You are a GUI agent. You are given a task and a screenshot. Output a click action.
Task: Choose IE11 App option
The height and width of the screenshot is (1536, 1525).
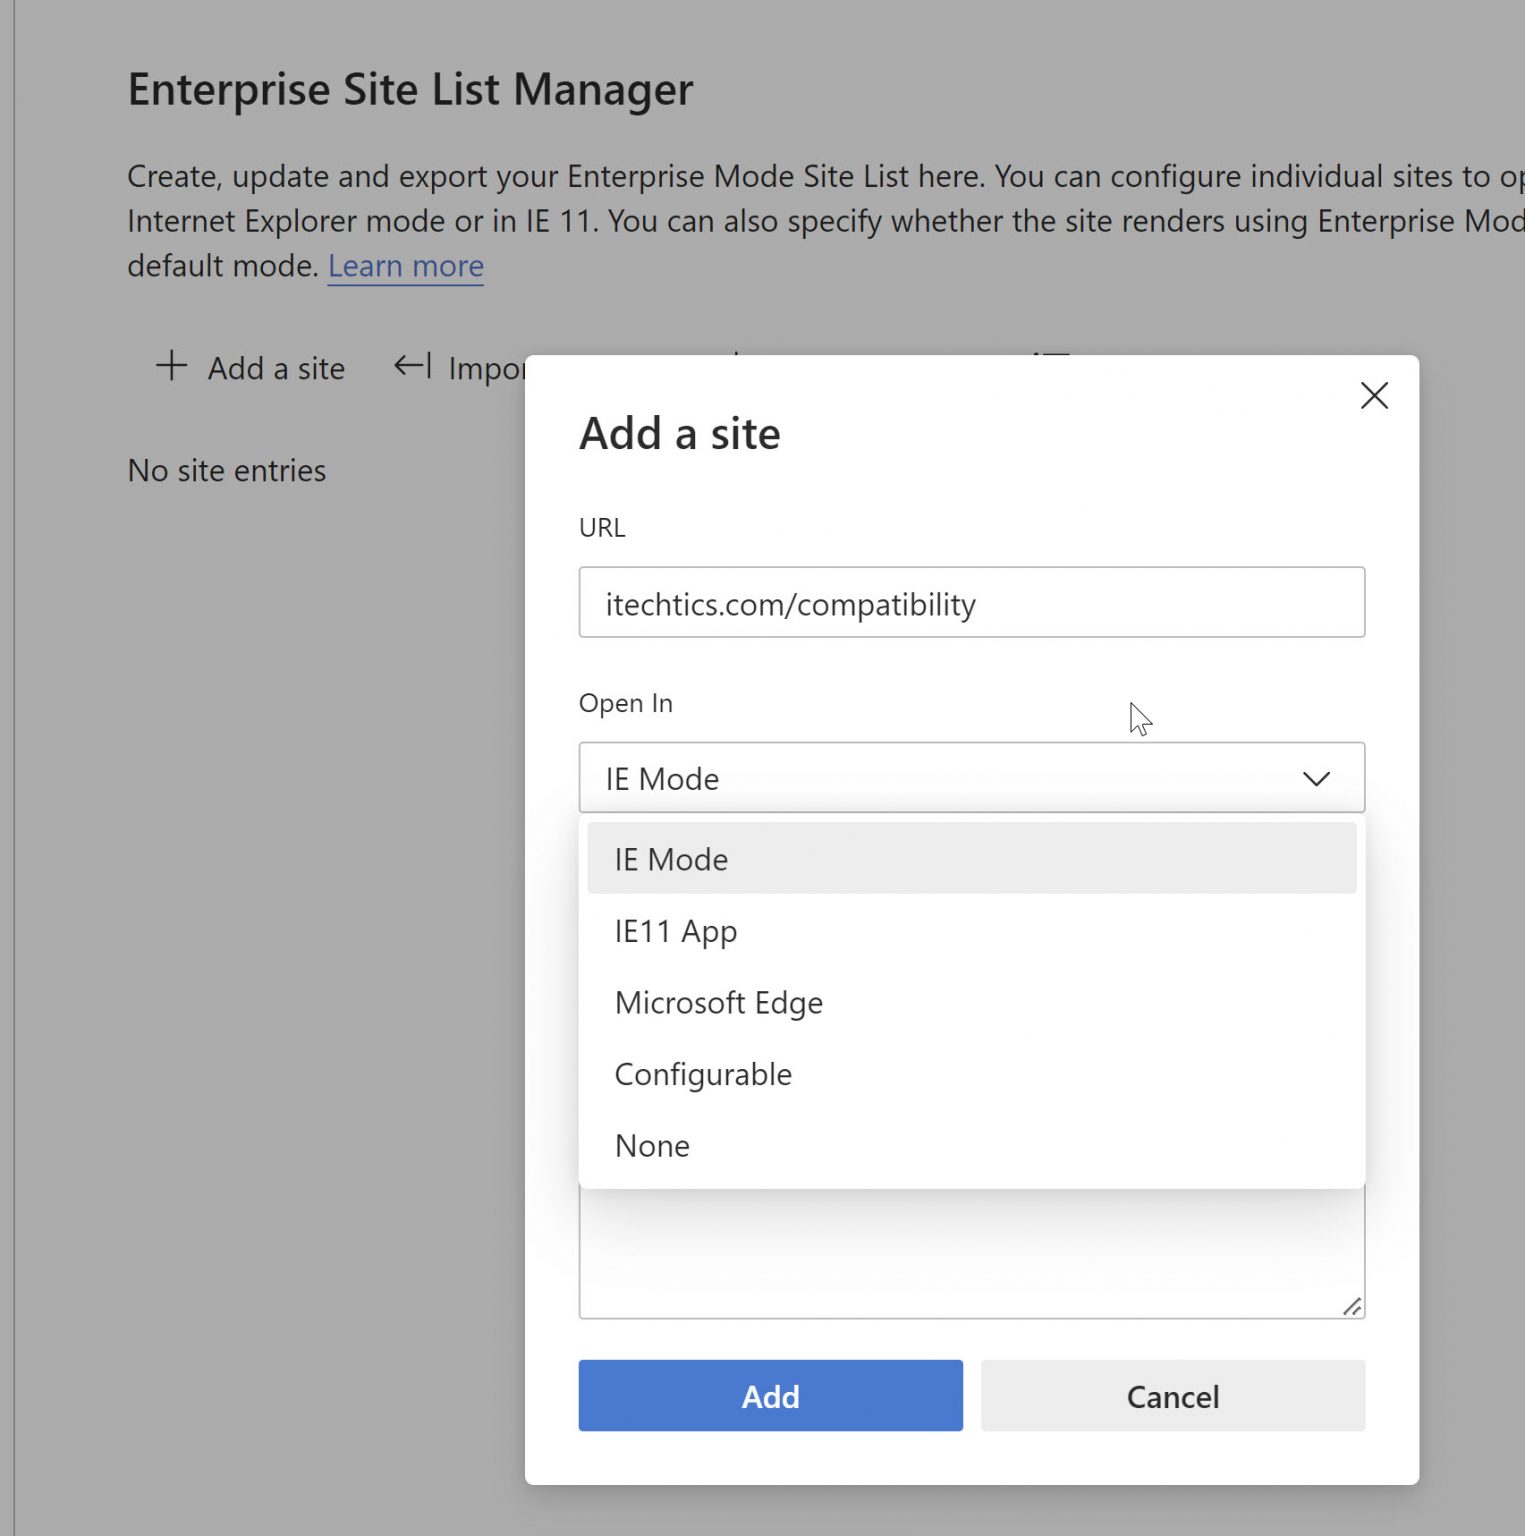tap(676, 931)
